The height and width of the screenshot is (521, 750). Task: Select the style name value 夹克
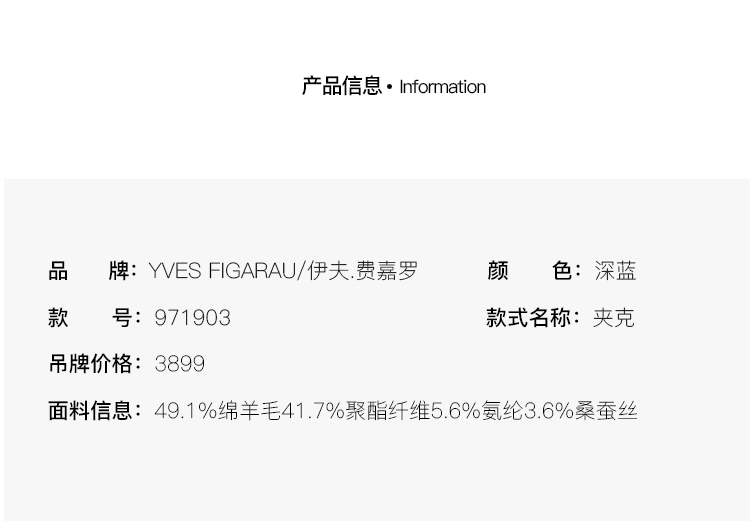point(613,318)
